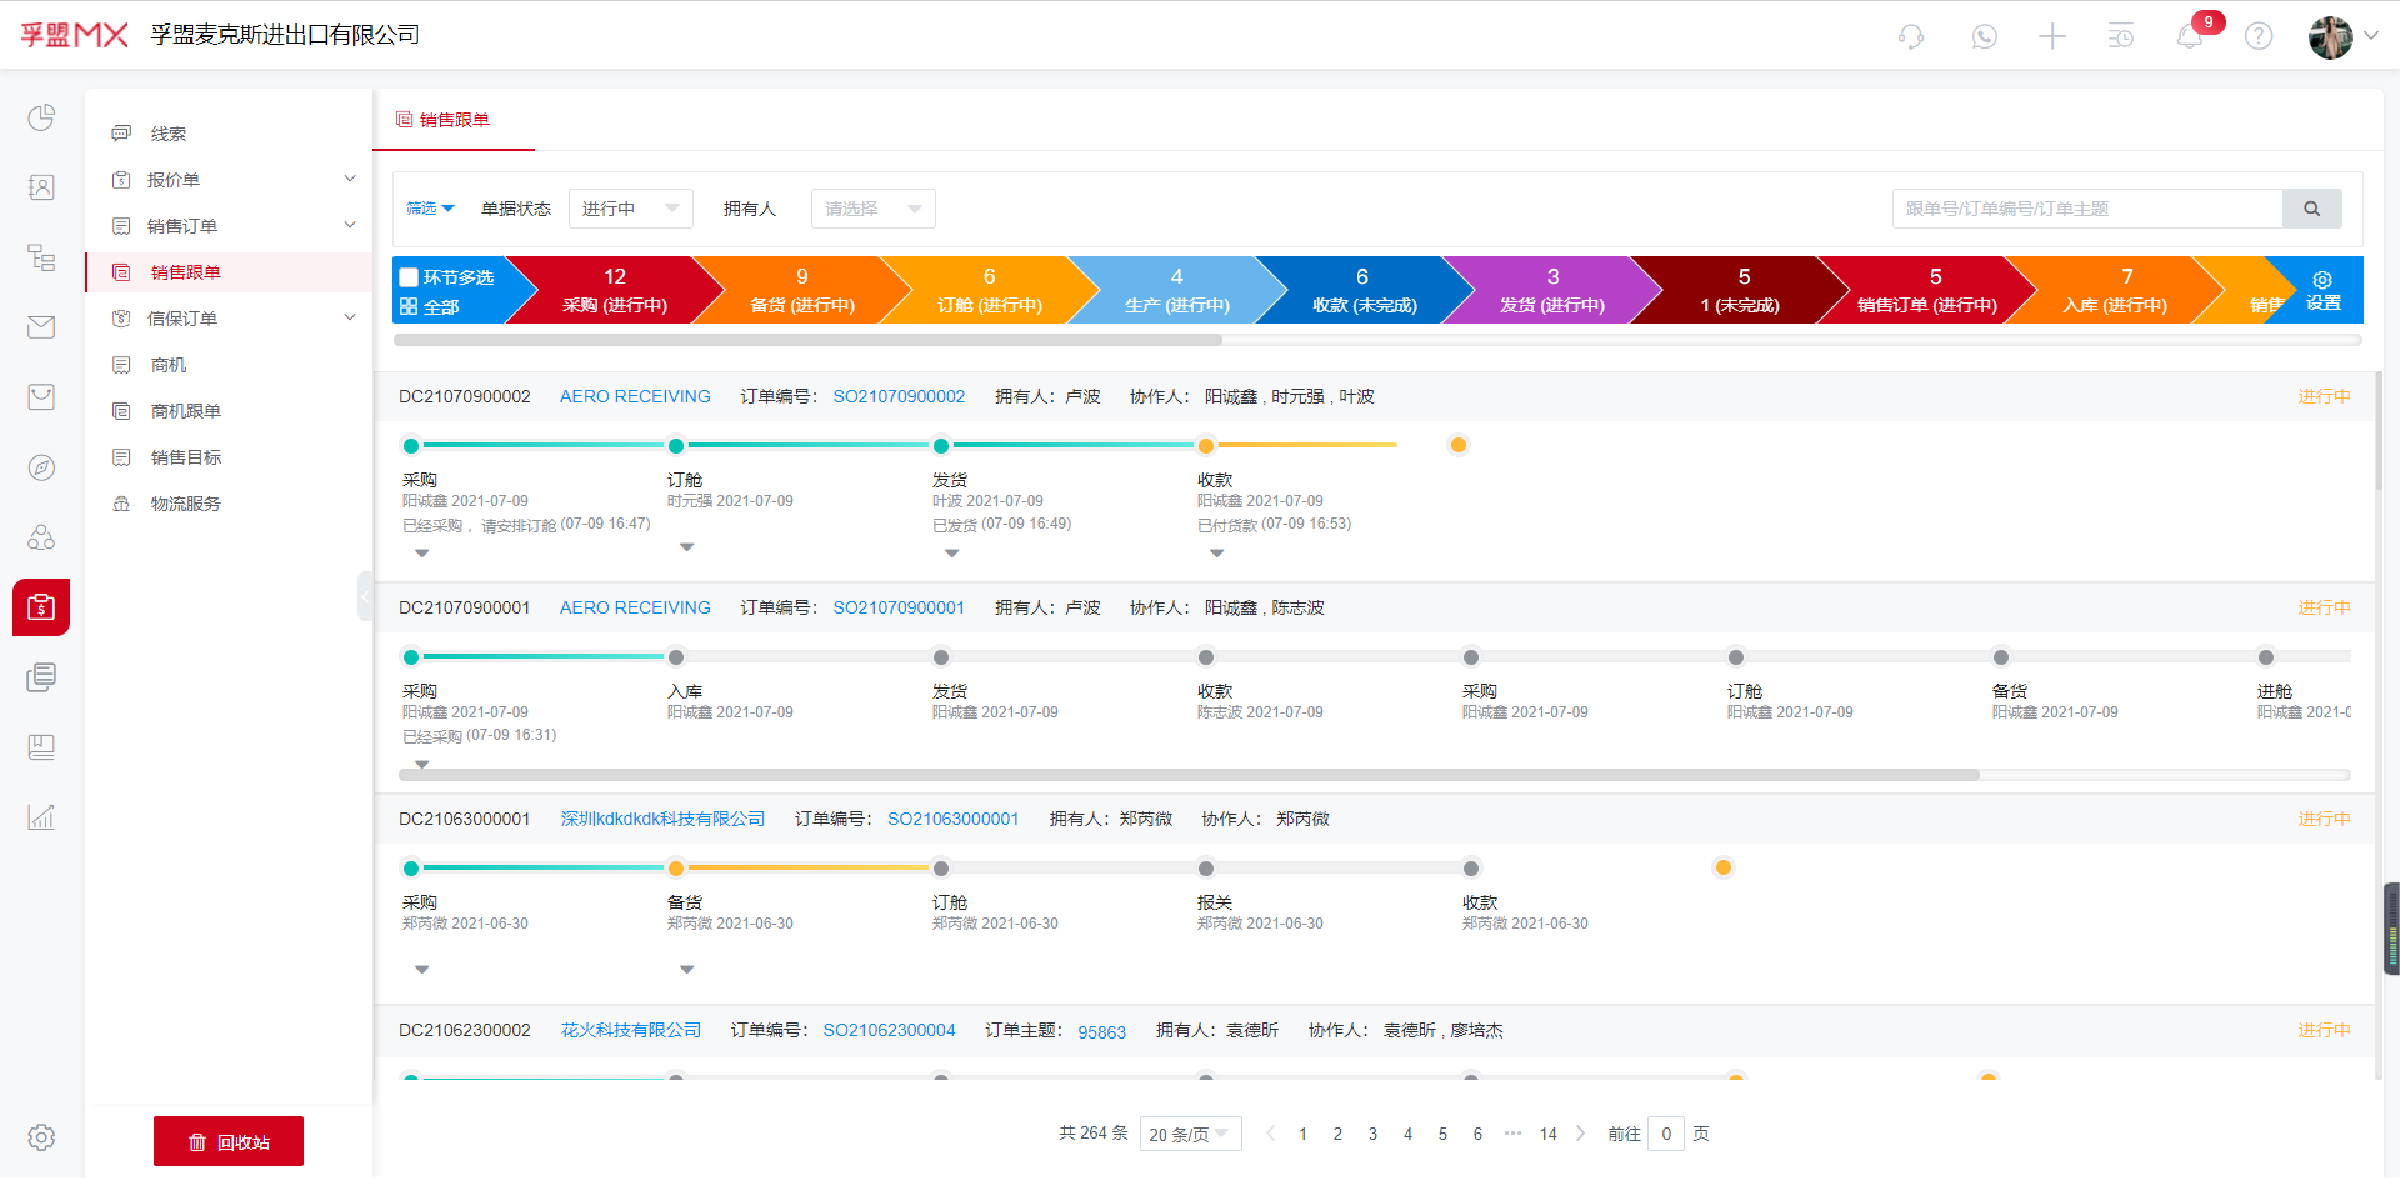The width and height of the screenshot is (2401, 1178).
Task: Open the 拥有人 请选择 dropdown
Action: click(x=872, y=208)
